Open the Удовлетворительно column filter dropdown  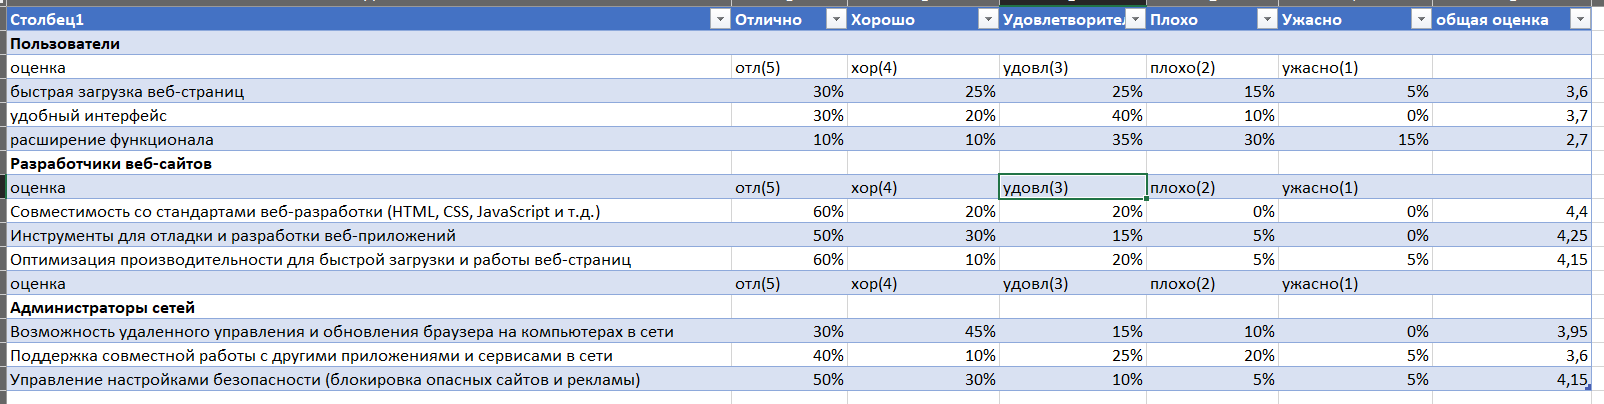pos(1134,19)
